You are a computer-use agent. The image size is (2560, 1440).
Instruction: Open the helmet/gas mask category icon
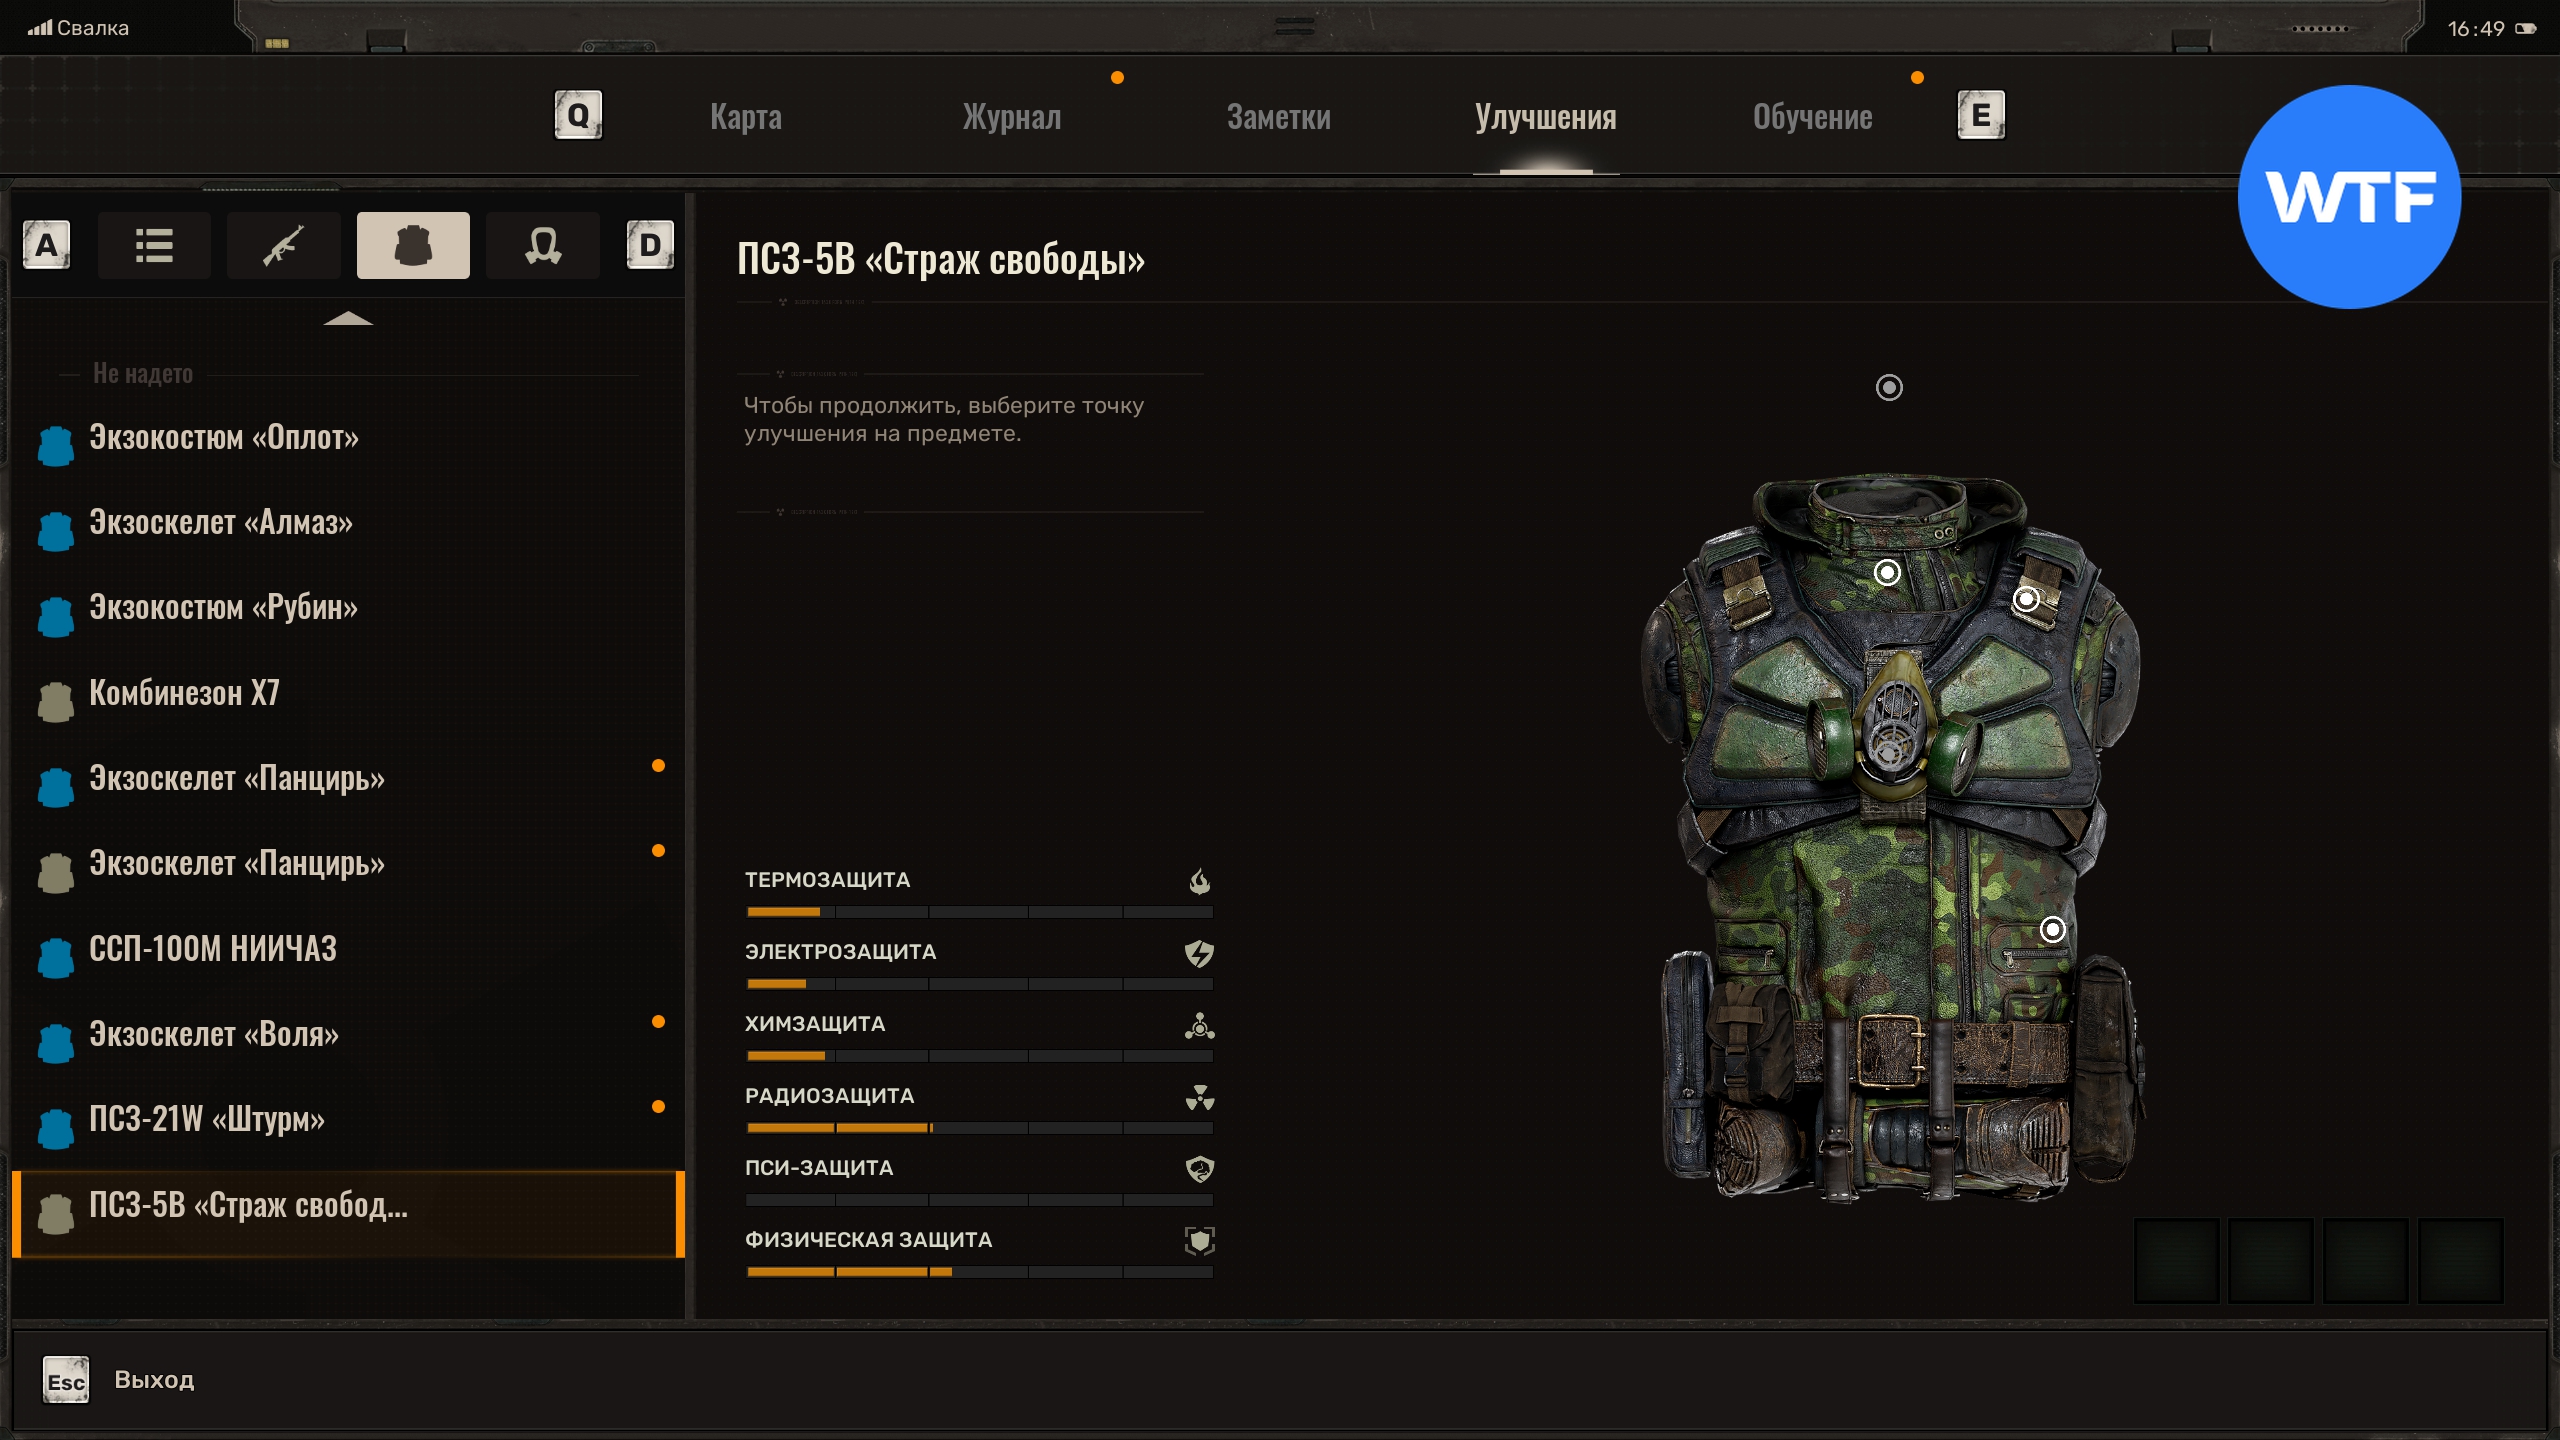pos(542,245)
